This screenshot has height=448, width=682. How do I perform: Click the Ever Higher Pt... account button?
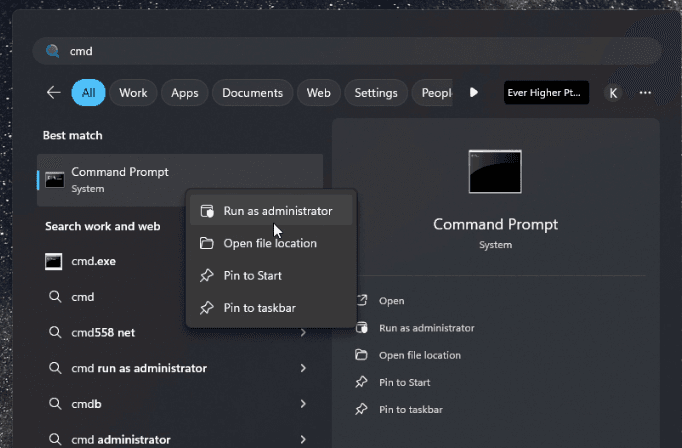[x=546, y=93]
